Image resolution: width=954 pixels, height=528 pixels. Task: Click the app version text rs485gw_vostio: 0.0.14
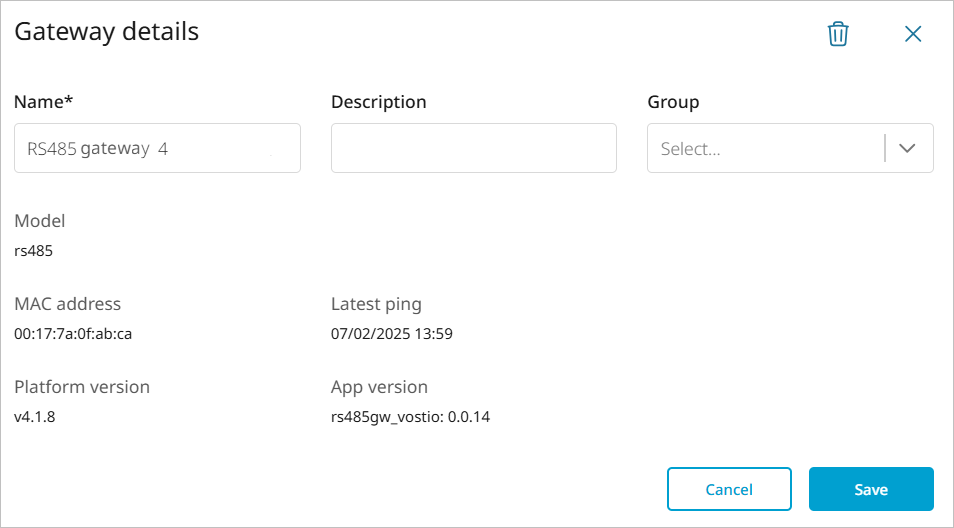(x=410, y=417)
